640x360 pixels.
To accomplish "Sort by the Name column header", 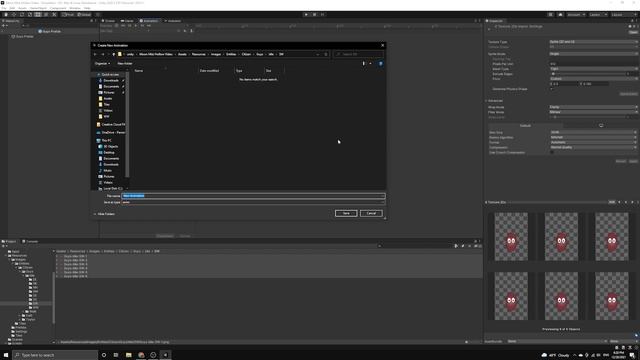I will 139,71.
